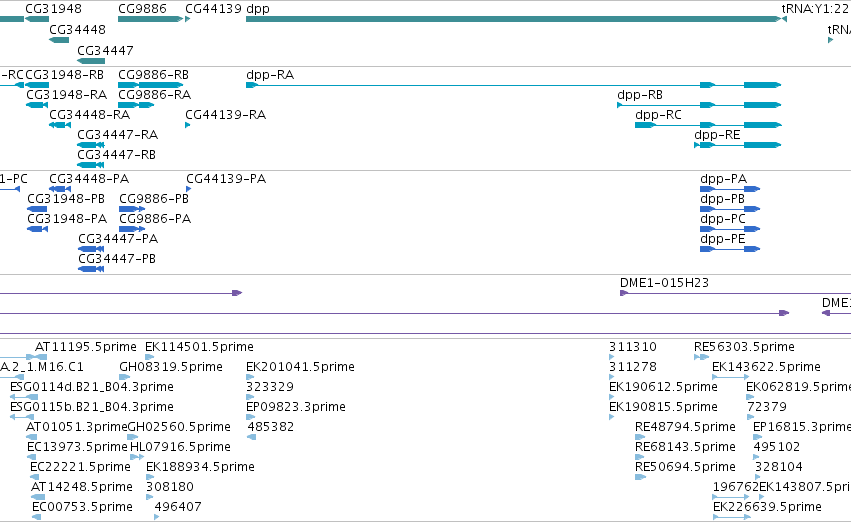Click EST EK114501.5prime
851x522 pixels.
click(149, 358)
